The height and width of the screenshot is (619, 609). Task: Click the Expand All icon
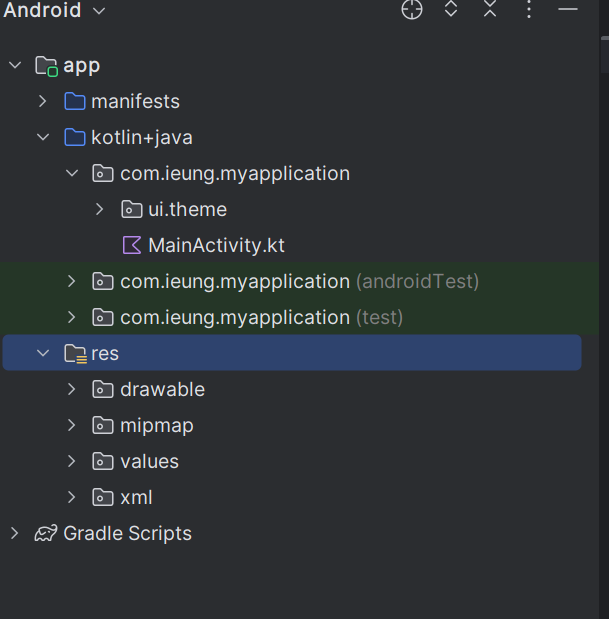[451, 9]
